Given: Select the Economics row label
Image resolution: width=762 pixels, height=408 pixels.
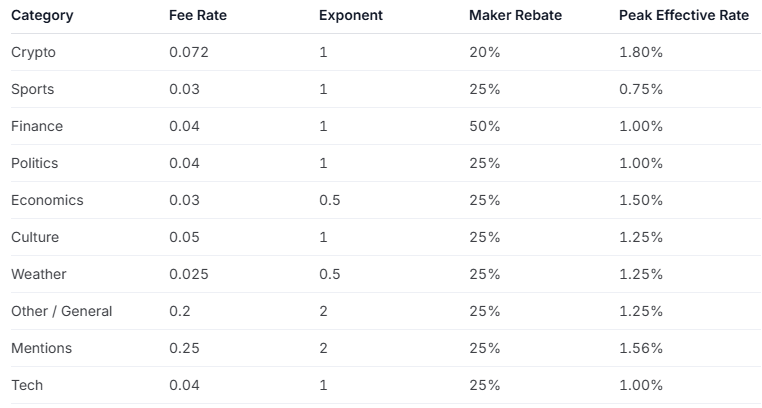Looking at the screenshot, I should [47, 200].
